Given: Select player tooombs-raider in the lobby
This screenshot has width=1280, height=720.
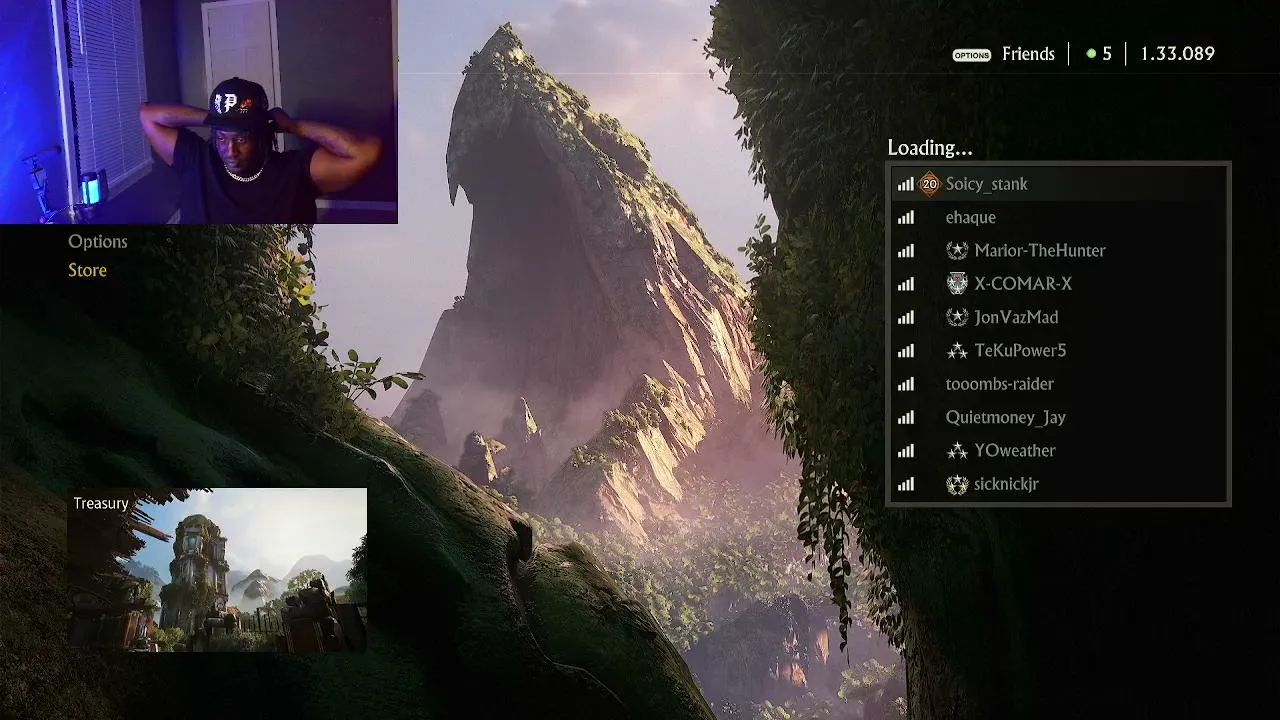Looking at the screenshot, I should 1059,384.
